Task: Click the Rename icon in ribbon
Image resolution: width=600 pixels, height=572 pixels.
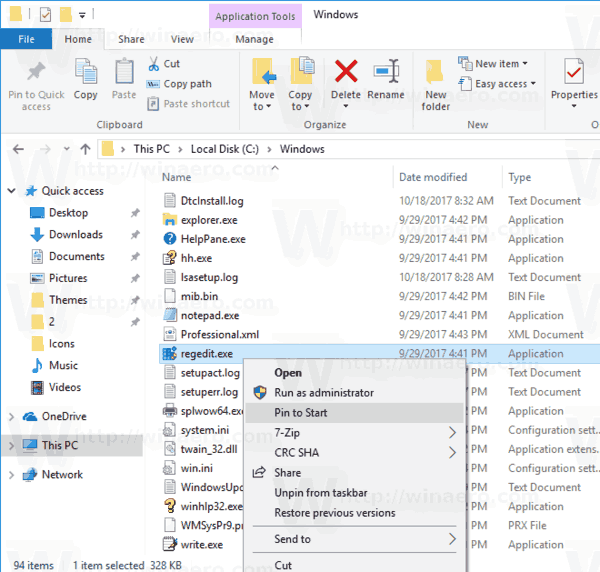Action: 386,73
